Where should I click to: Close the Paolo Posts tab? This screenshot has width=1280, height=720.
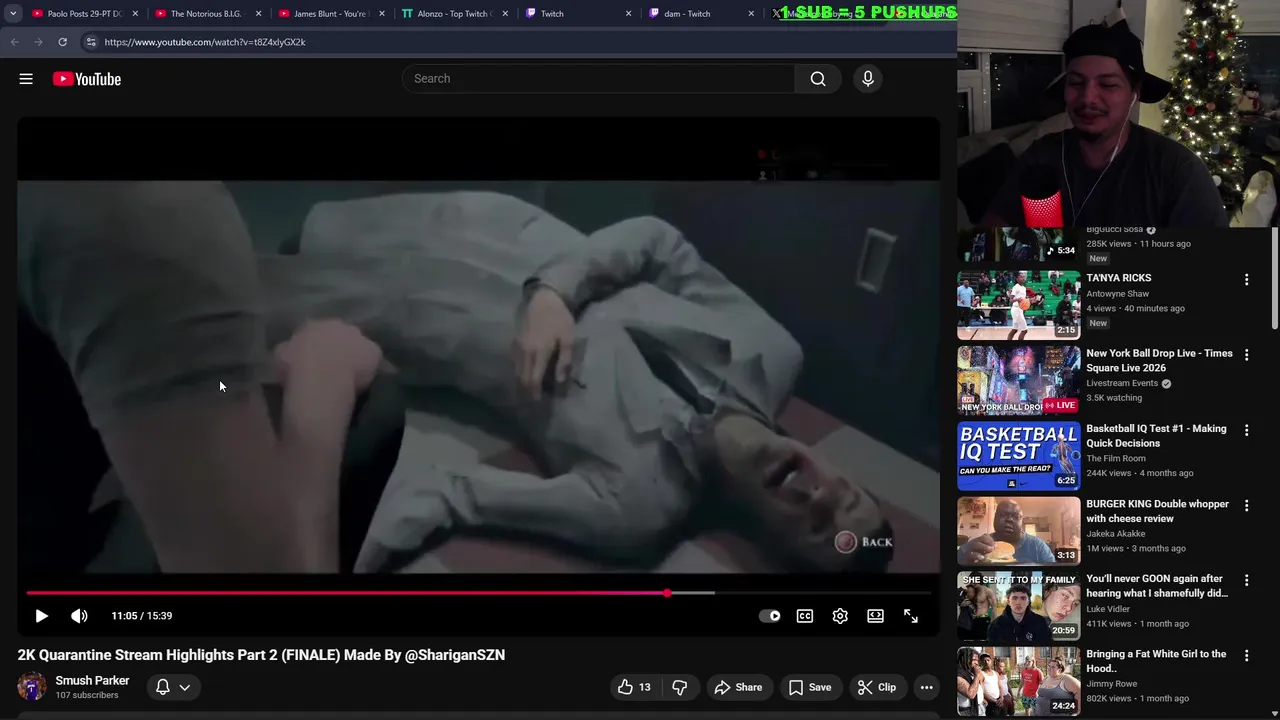pos(135,14)
